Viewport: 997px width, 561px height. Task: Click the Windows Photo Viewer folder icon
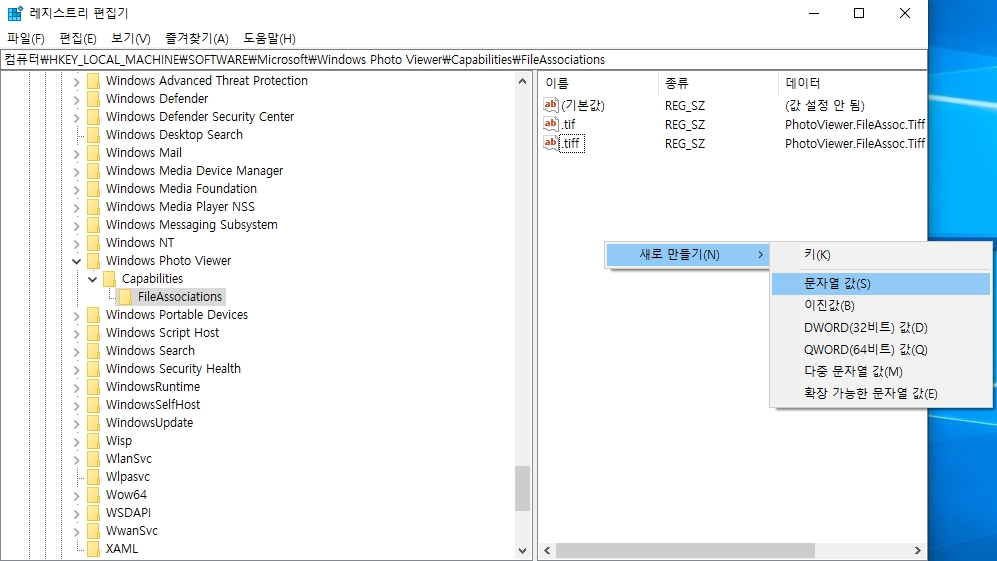click(x=93, y=261)
